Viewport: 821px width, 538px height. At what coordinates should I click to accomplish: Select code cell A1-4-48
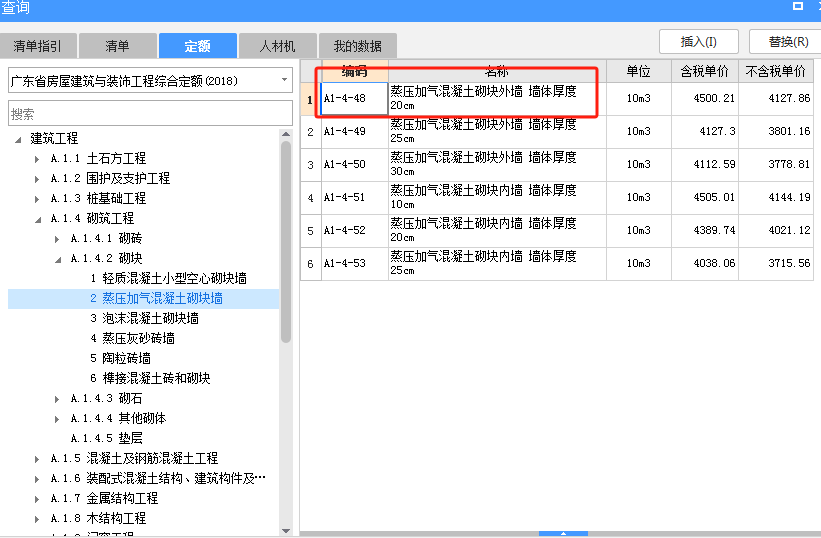click(354, 98)
